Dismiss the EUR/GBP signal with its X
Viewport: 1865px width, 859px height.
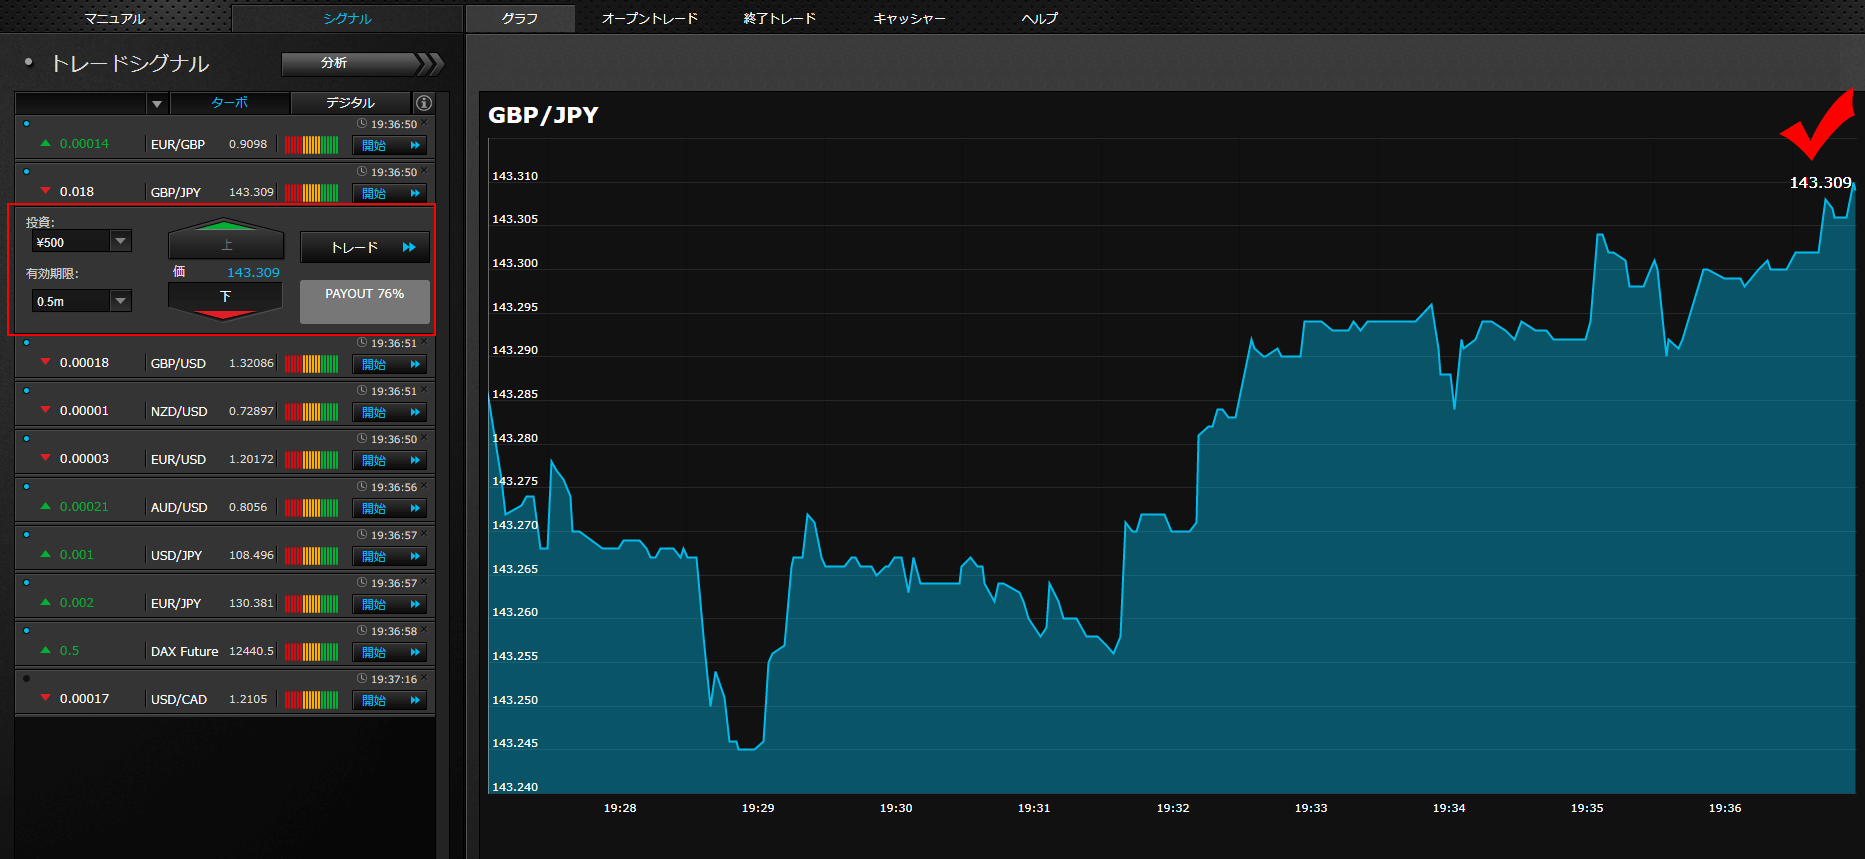(424, 123)
